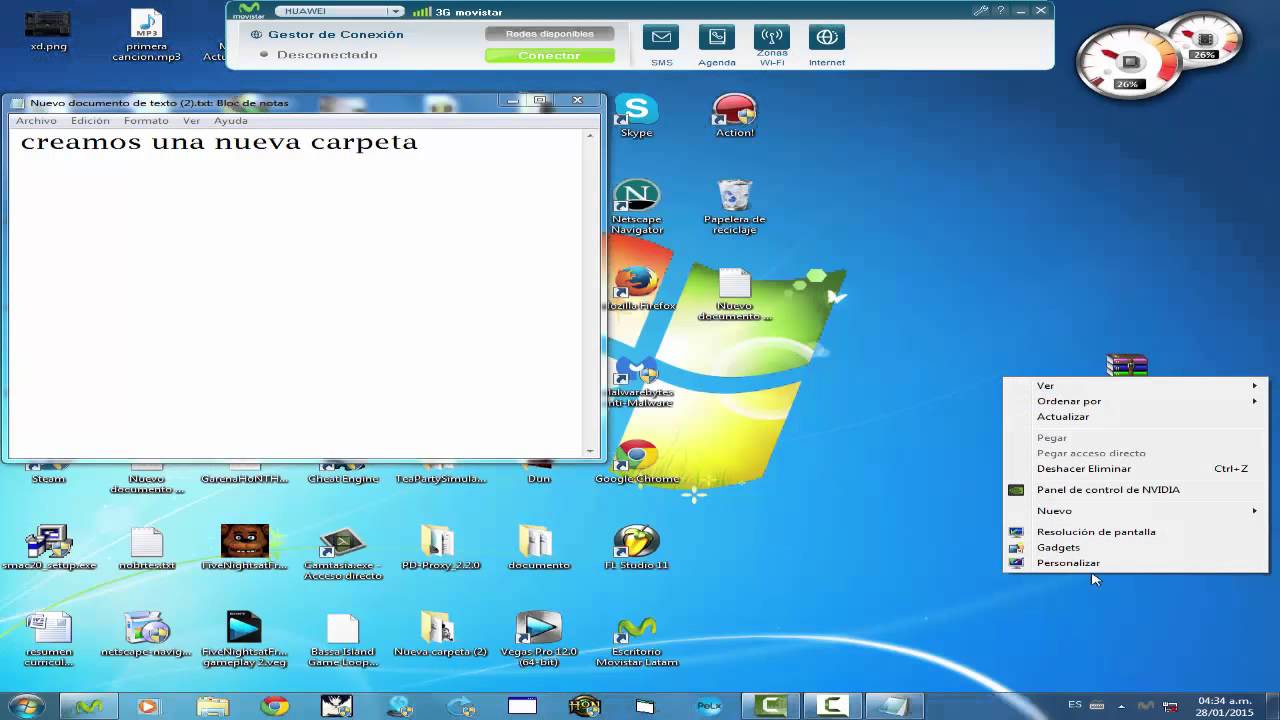
Task: Open the HoN game taskbar icon
Action: 584,706
